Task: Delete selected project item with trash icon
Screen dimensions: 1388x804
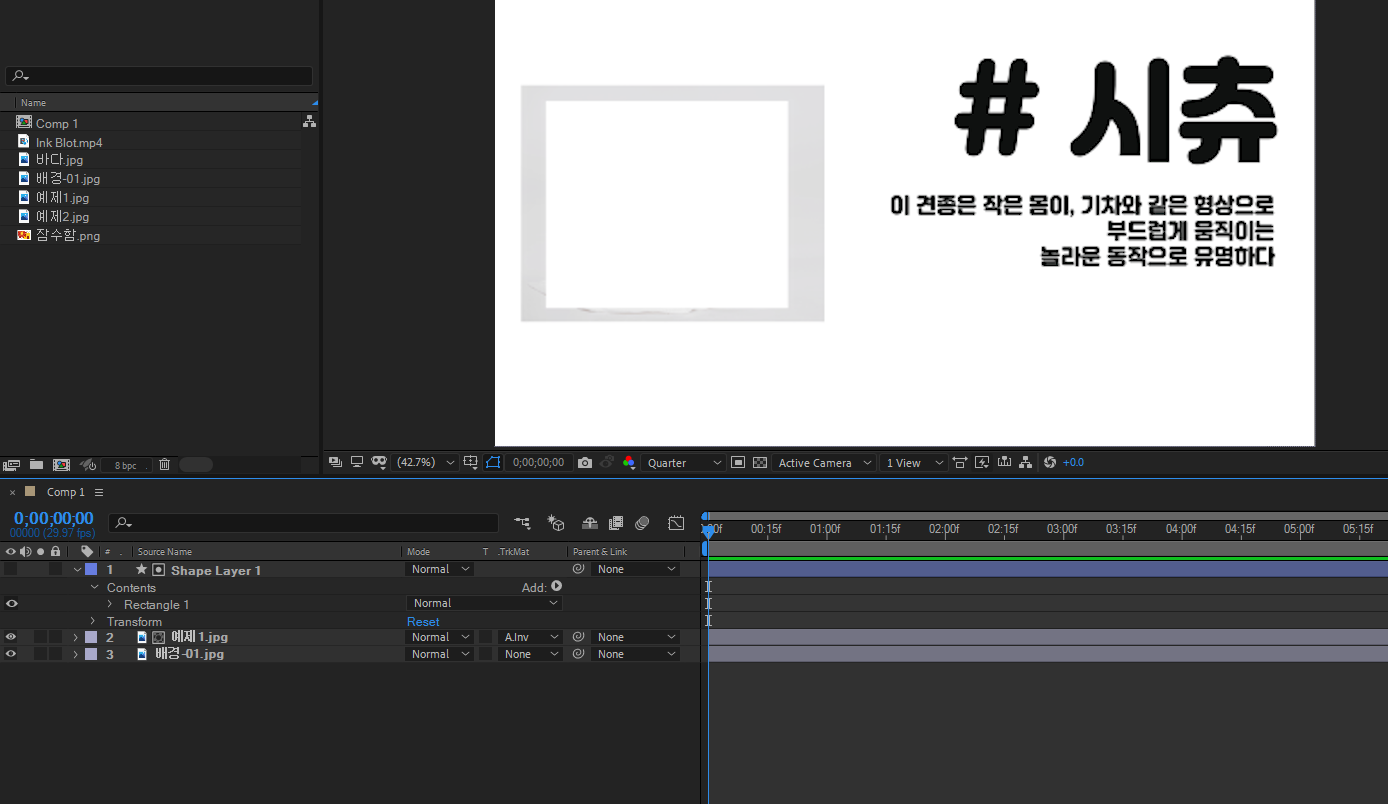Action: [165, 465]
